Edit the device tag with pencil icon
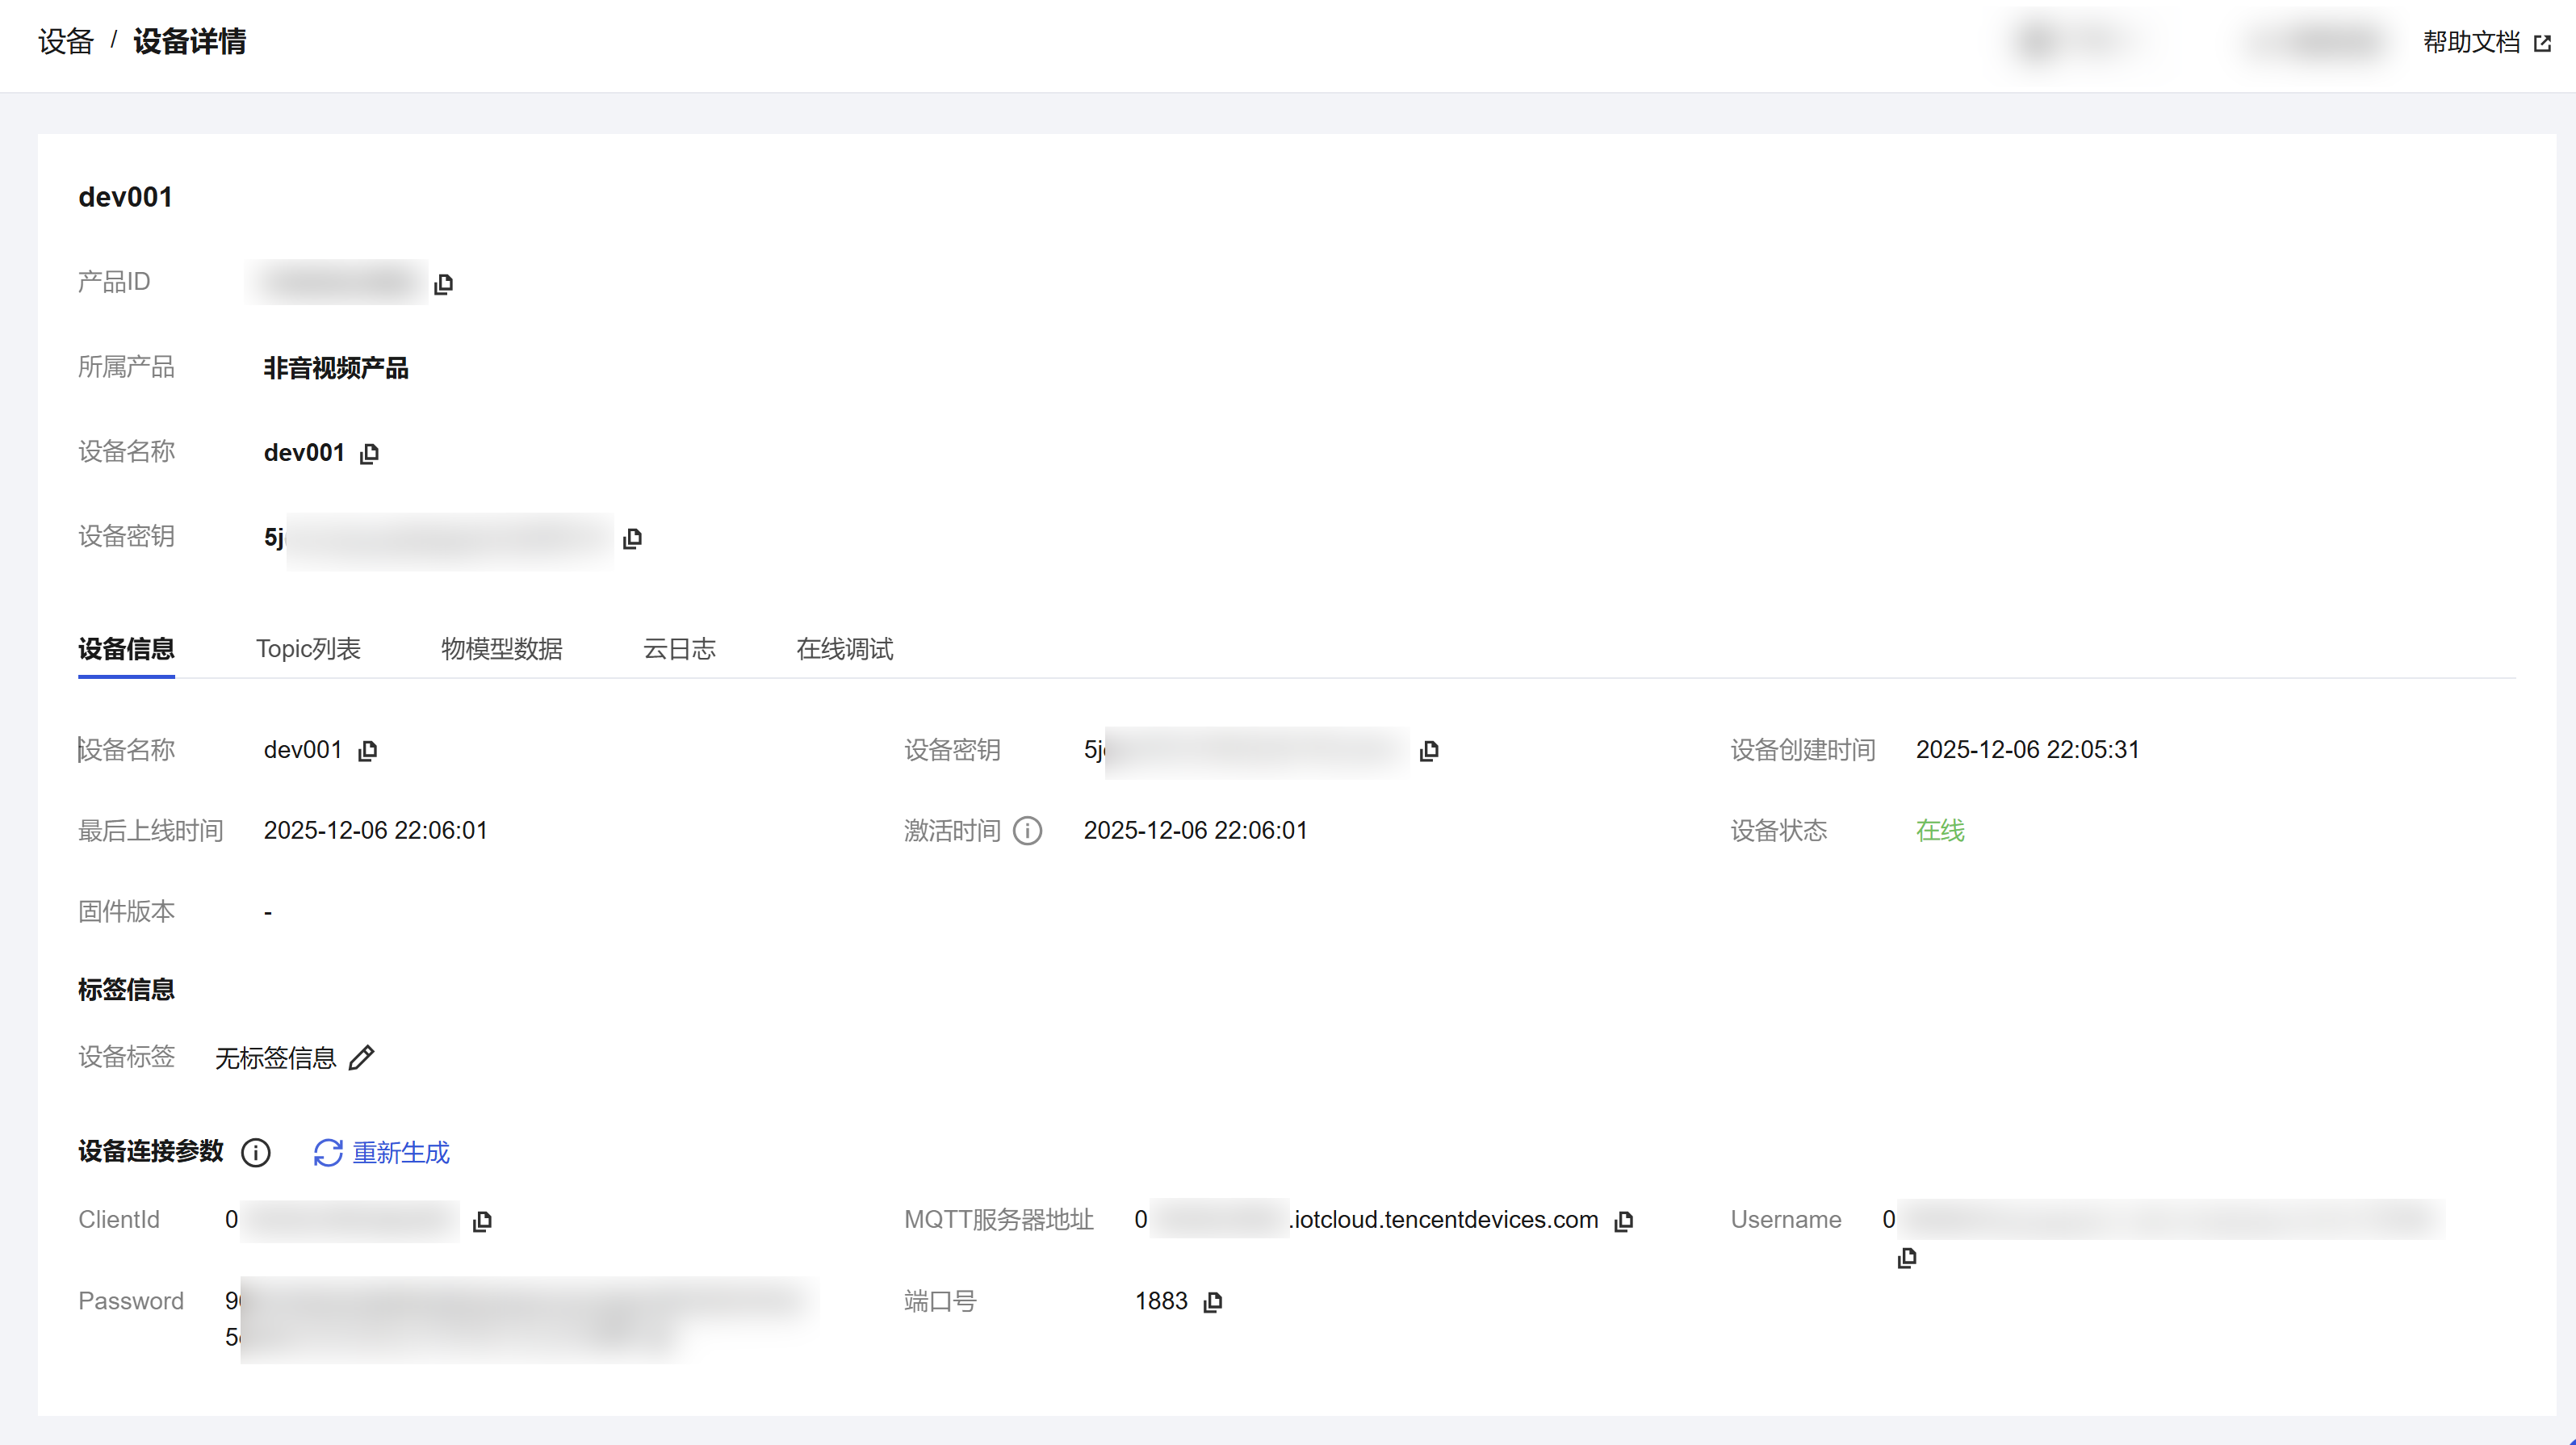This screenshot has width=2576, height=1445. tap(362, 1058)
